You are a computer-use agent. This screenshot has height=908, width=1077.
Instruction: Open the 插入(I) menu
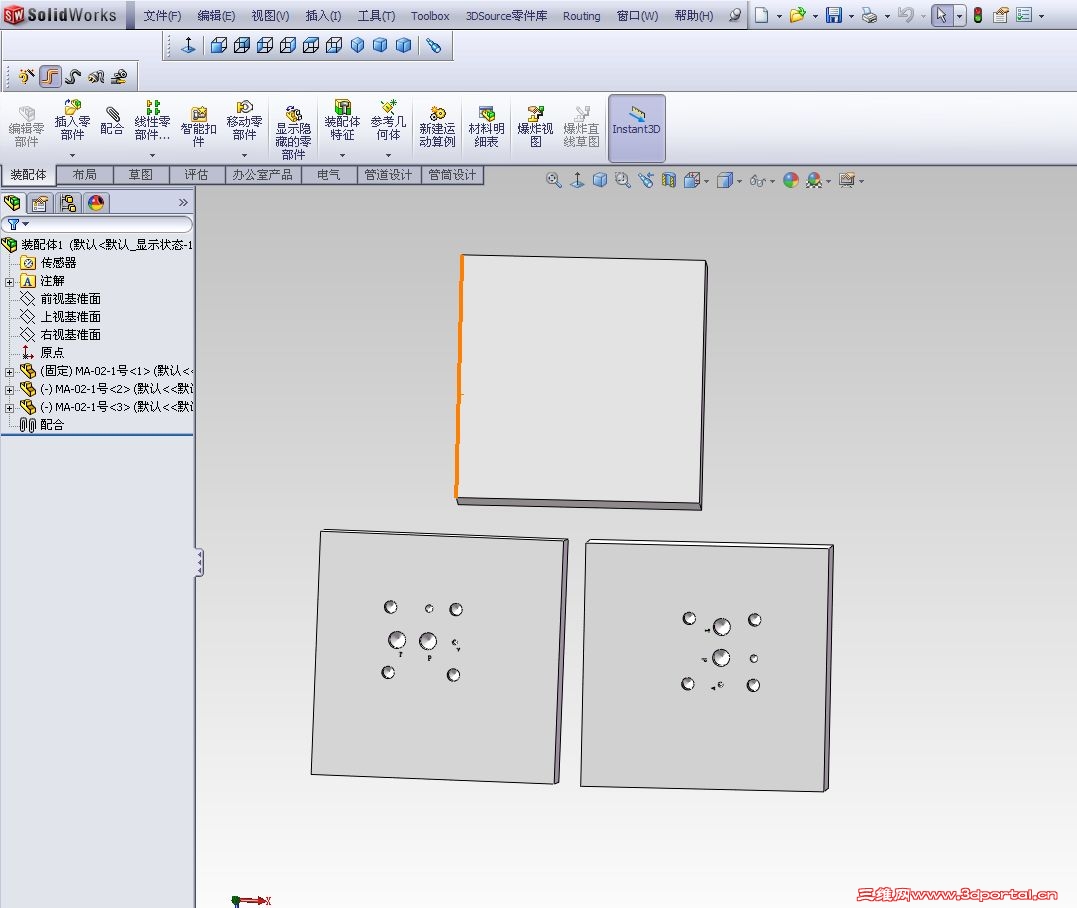pyautogui.click(x=323, y=16)
